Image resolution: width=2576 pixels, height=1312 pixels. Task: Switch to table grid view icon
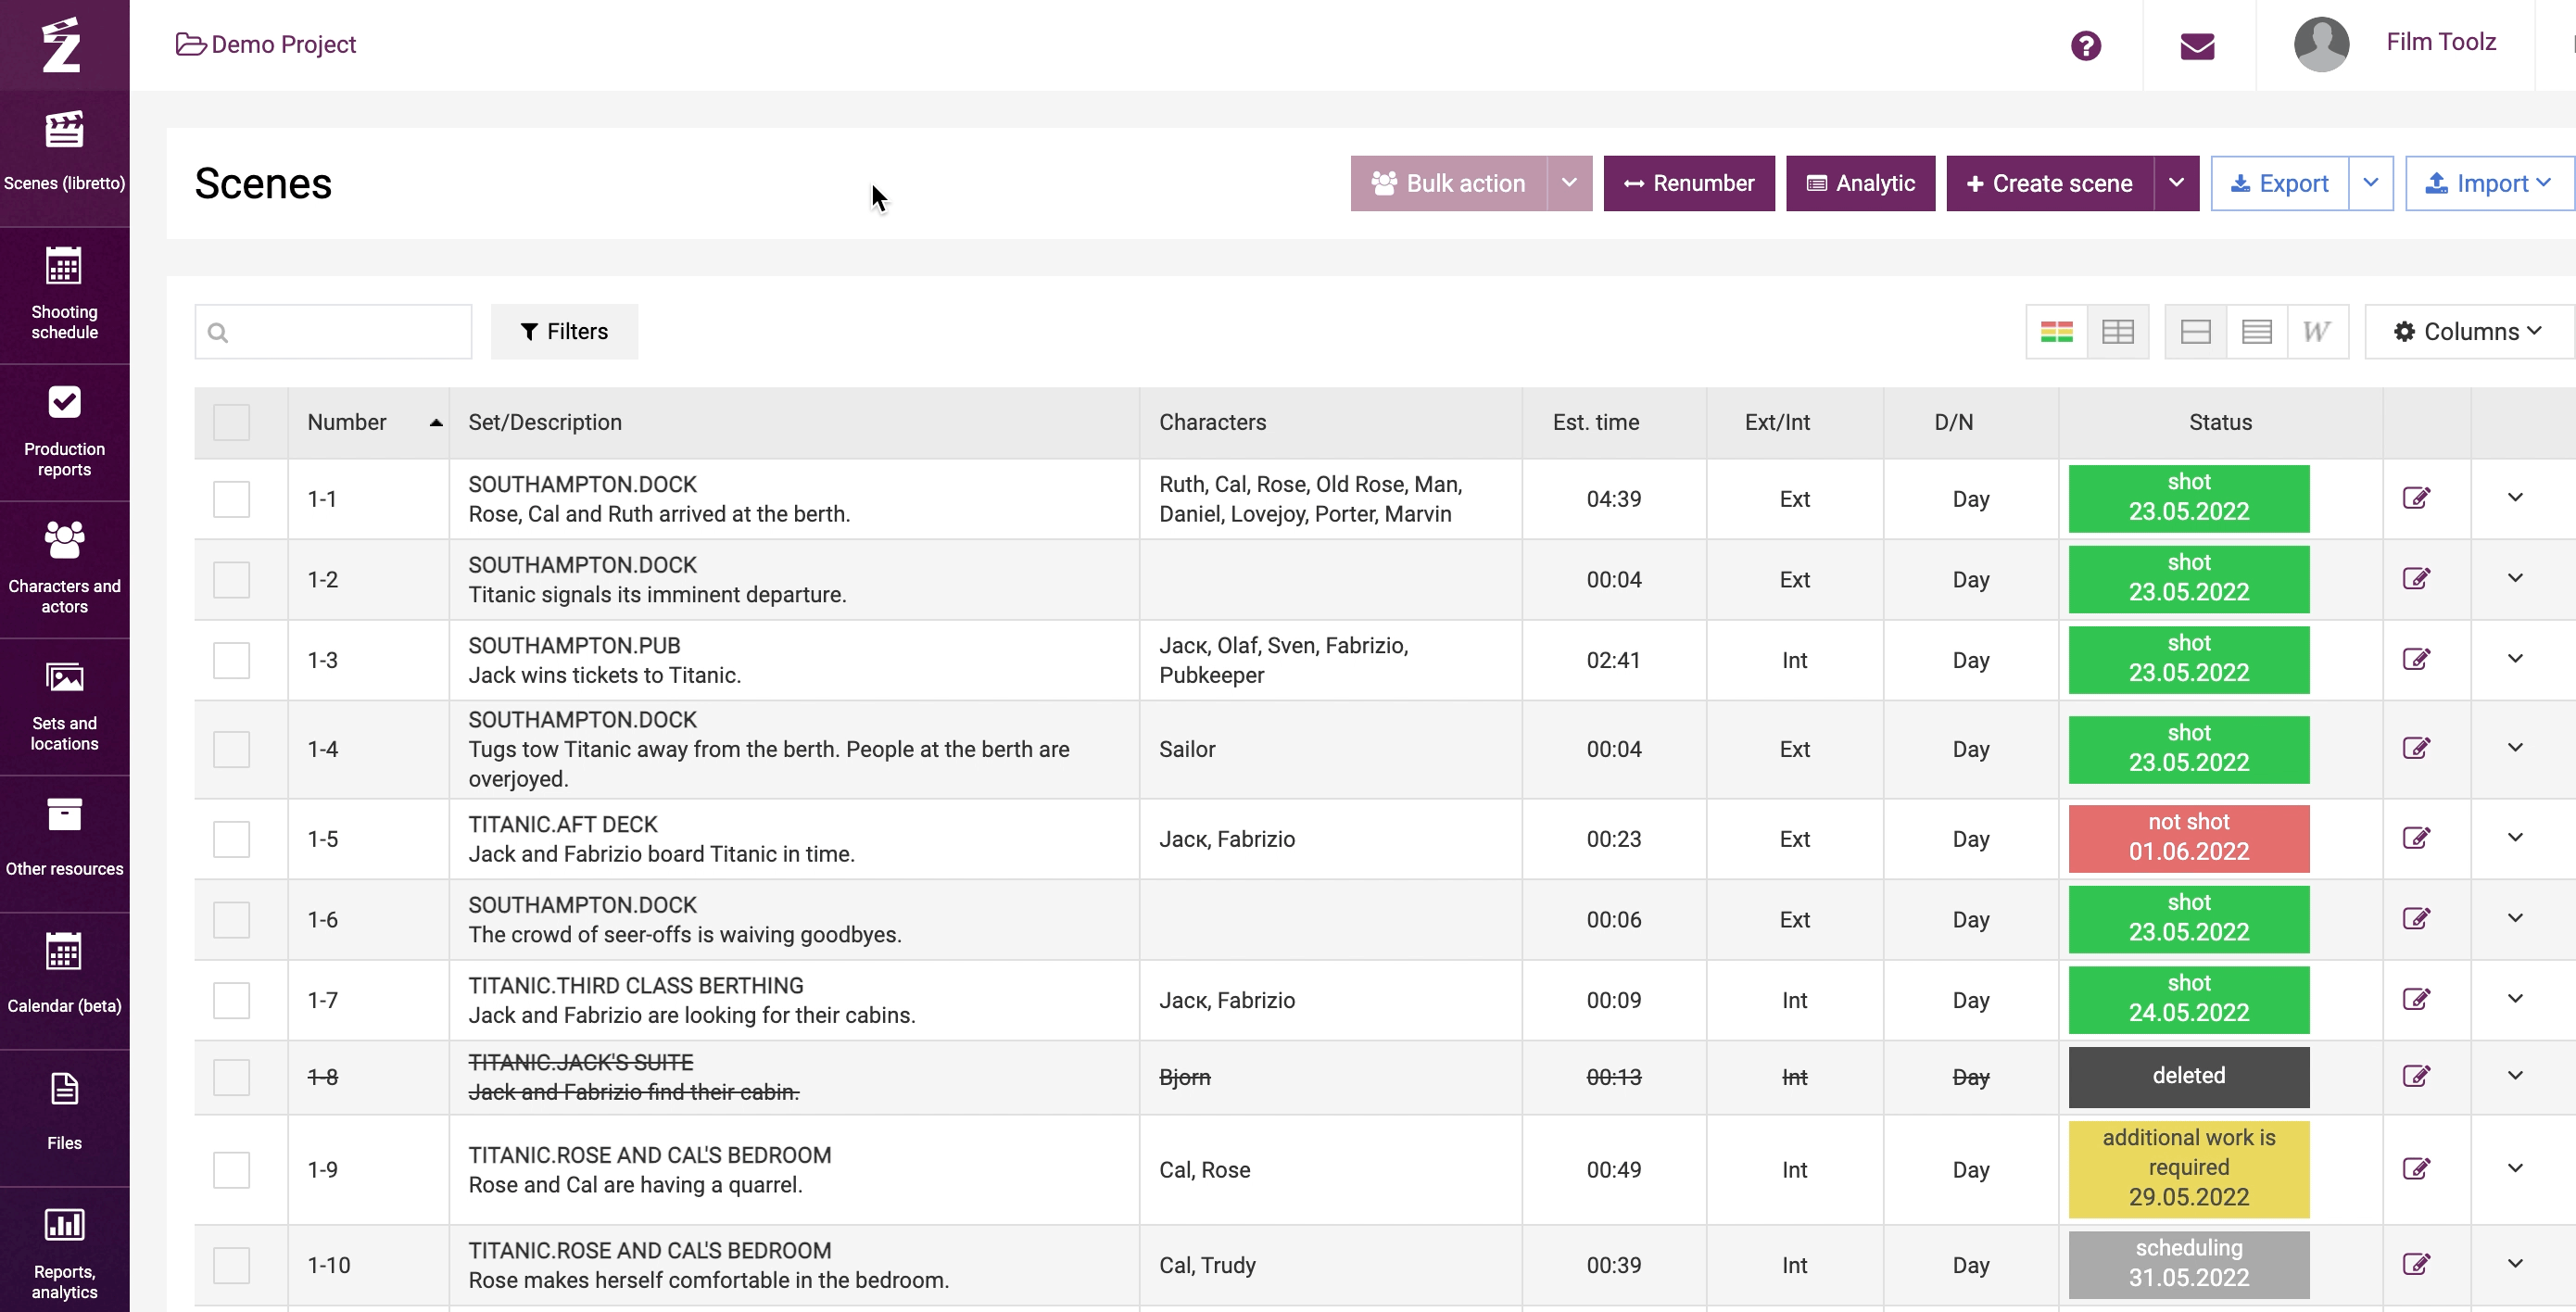(2117, 332)
